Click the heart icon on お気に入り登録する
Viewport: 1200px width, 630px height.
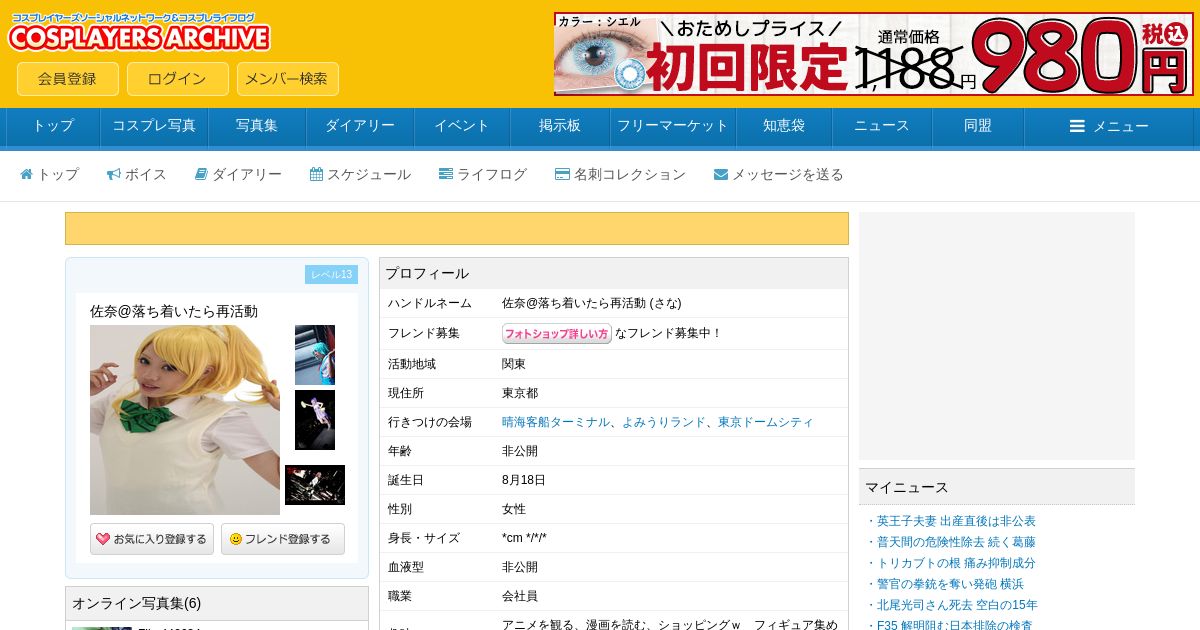(x=103, y=539)
